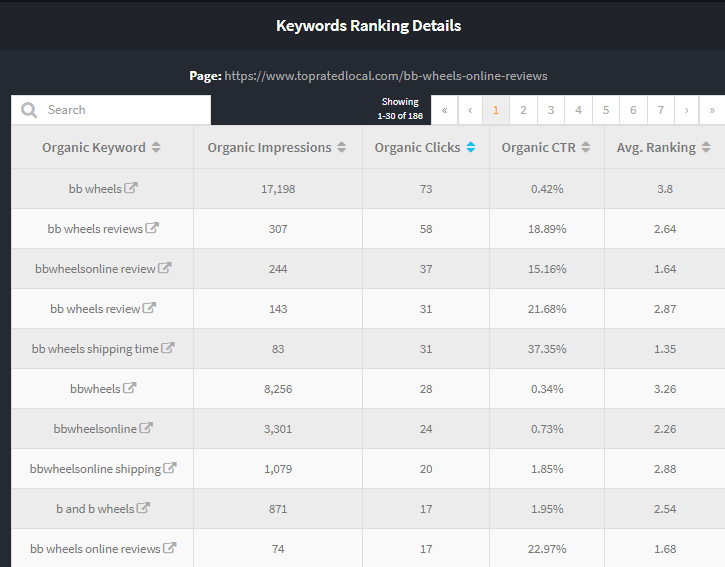Click average ranking value 3.8

[x=665, y=189]
